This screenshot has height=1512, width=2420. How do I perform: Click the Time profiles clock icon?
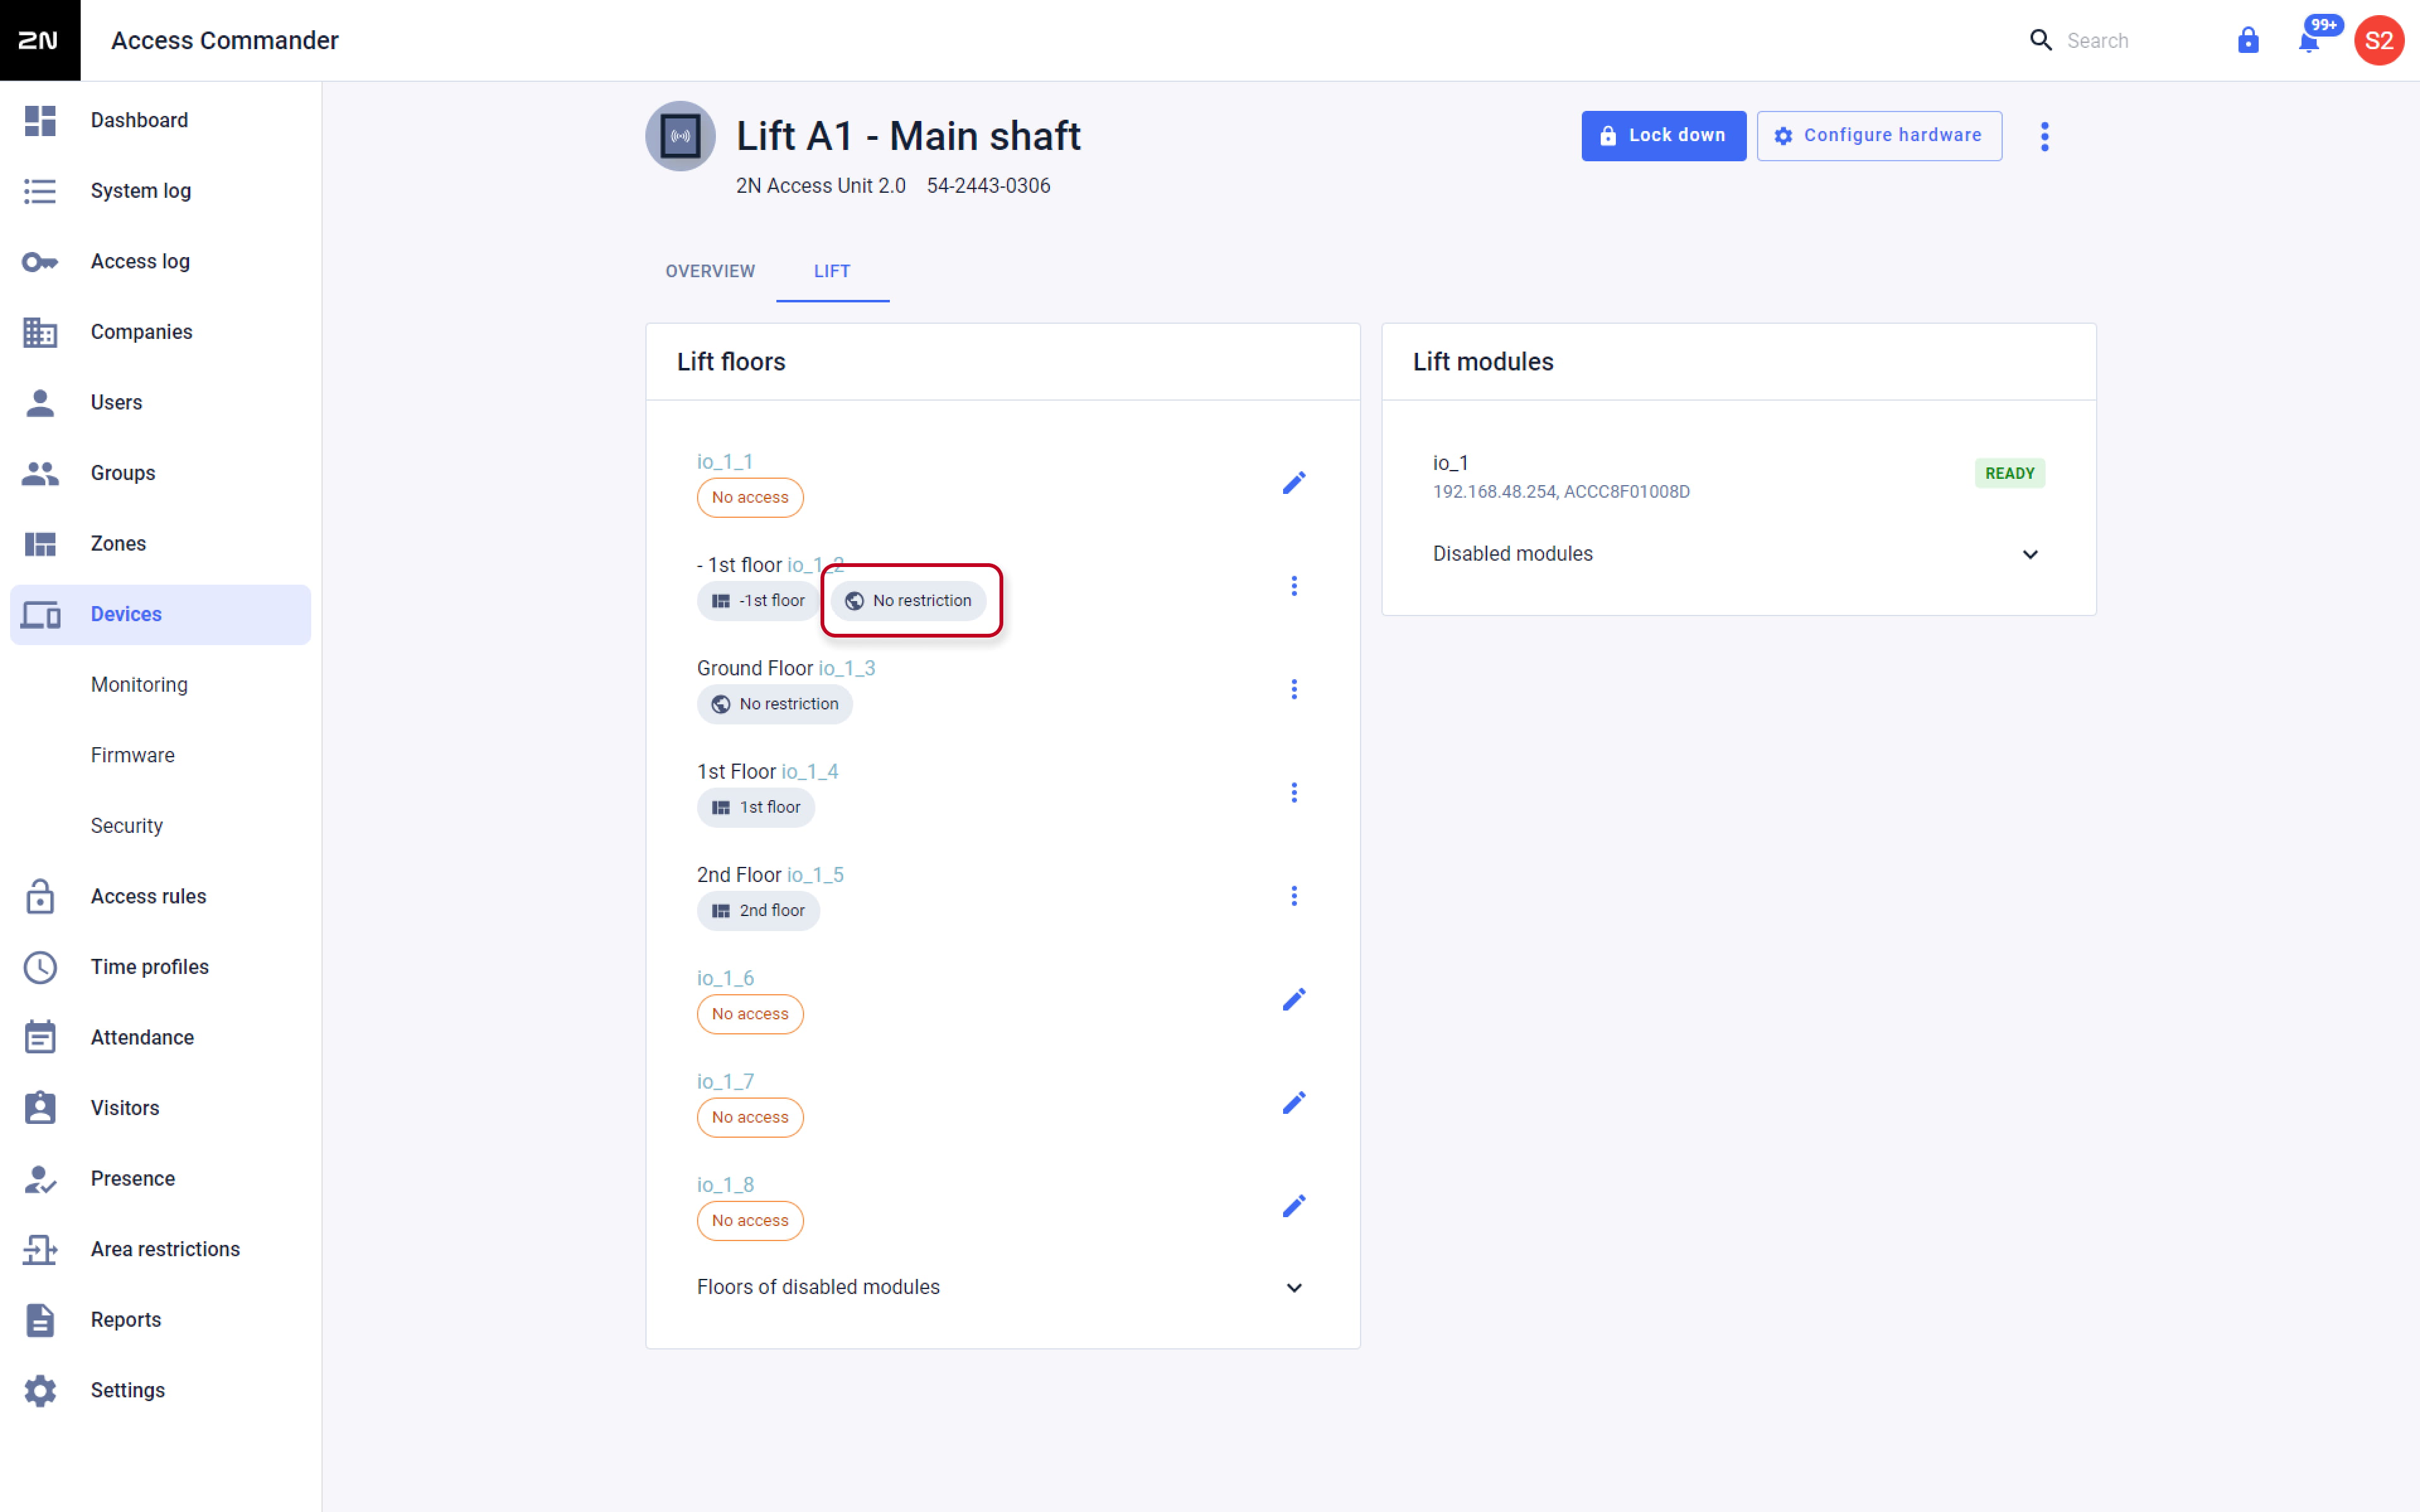tap(40, 967)
